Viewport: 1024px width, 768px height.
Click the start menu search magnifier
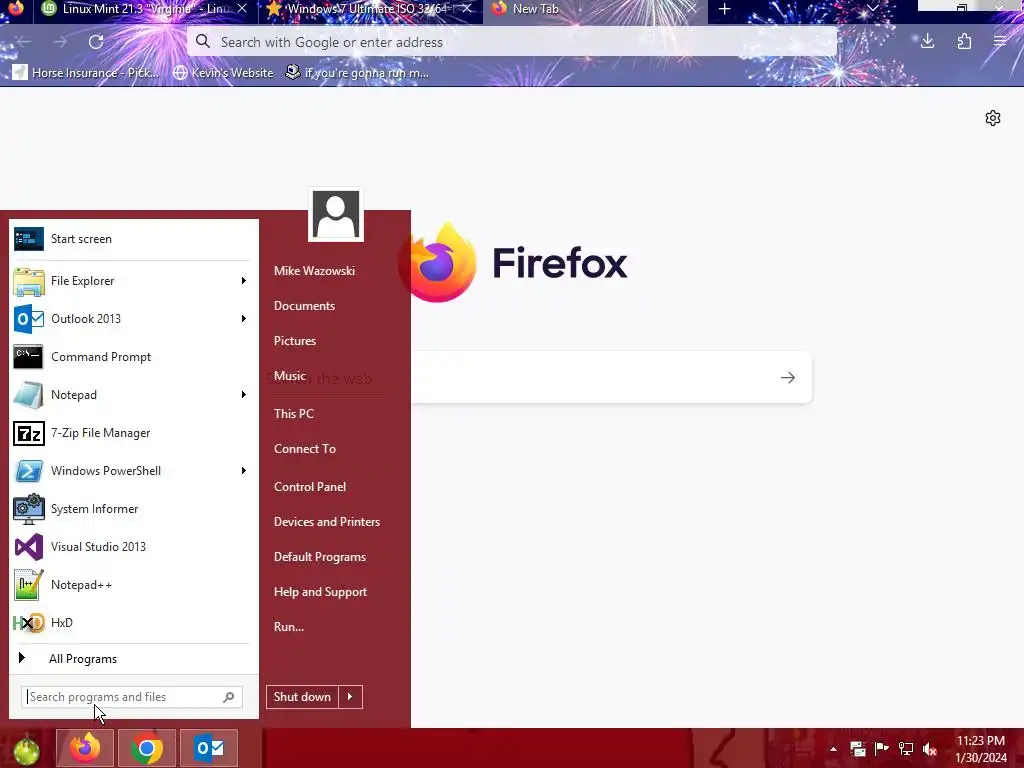229,697
